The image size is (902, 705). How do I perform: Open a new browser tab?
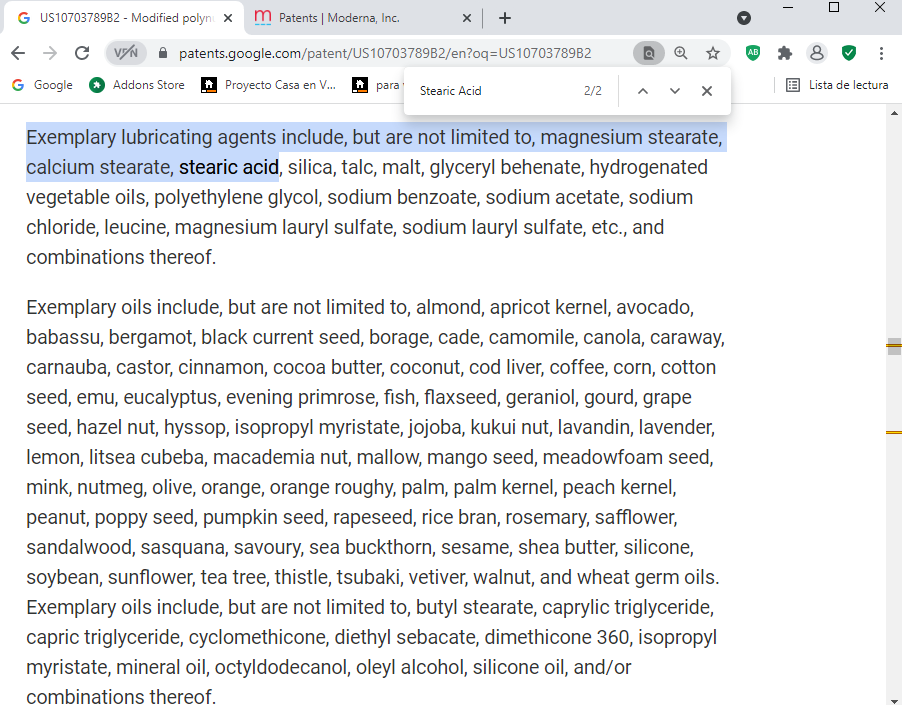[x=505, y=18]
